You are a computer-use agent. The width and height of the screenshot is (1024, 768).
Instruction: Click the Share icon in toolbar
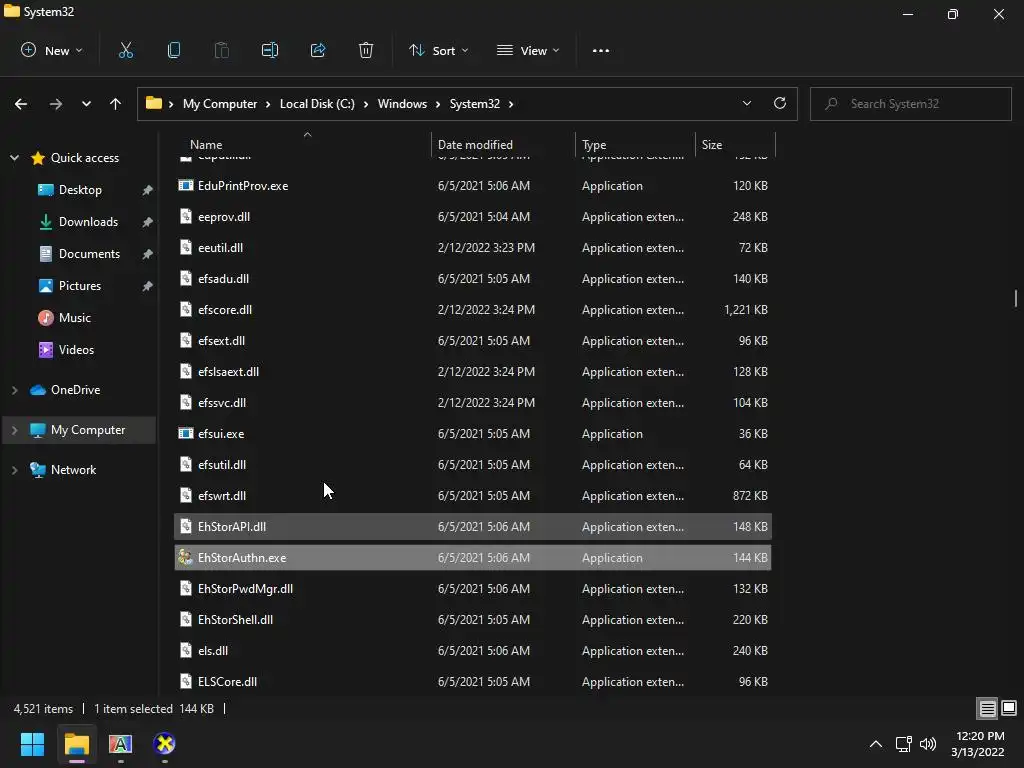coord(318,50)
